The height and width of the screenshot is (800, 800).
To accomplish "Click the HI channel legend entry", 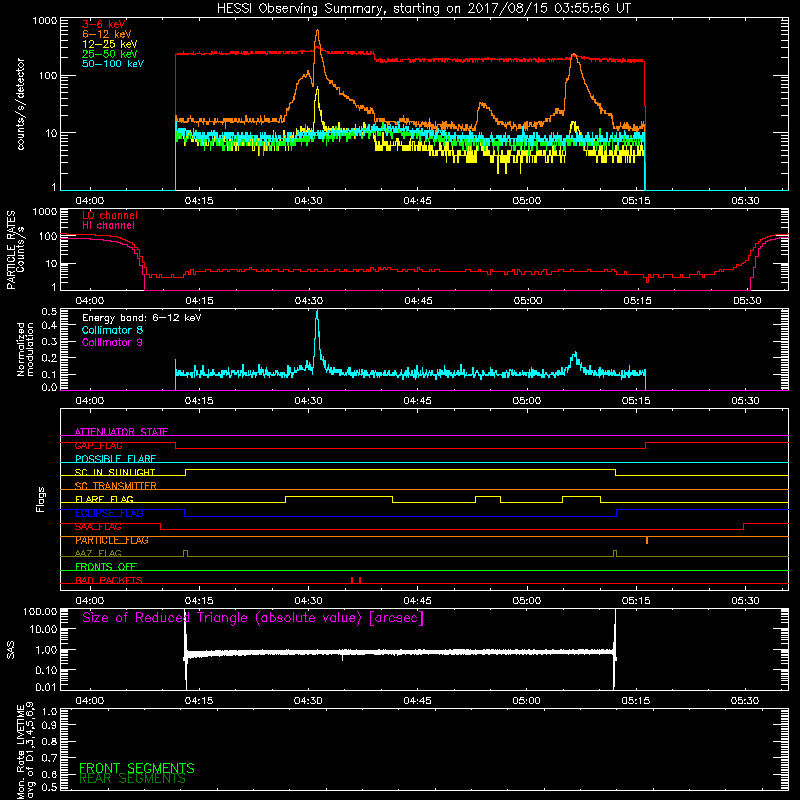I will coord(108,225).
